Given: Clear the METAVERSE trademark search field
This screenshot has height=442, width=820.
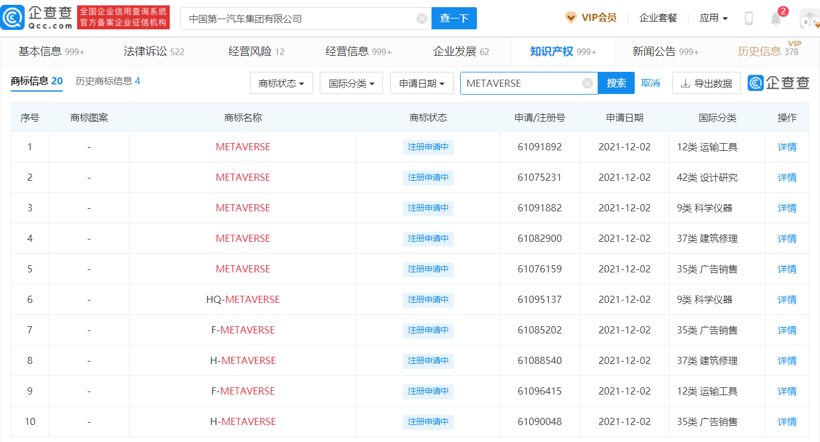Looking at the screenshot, I should 587,84.
